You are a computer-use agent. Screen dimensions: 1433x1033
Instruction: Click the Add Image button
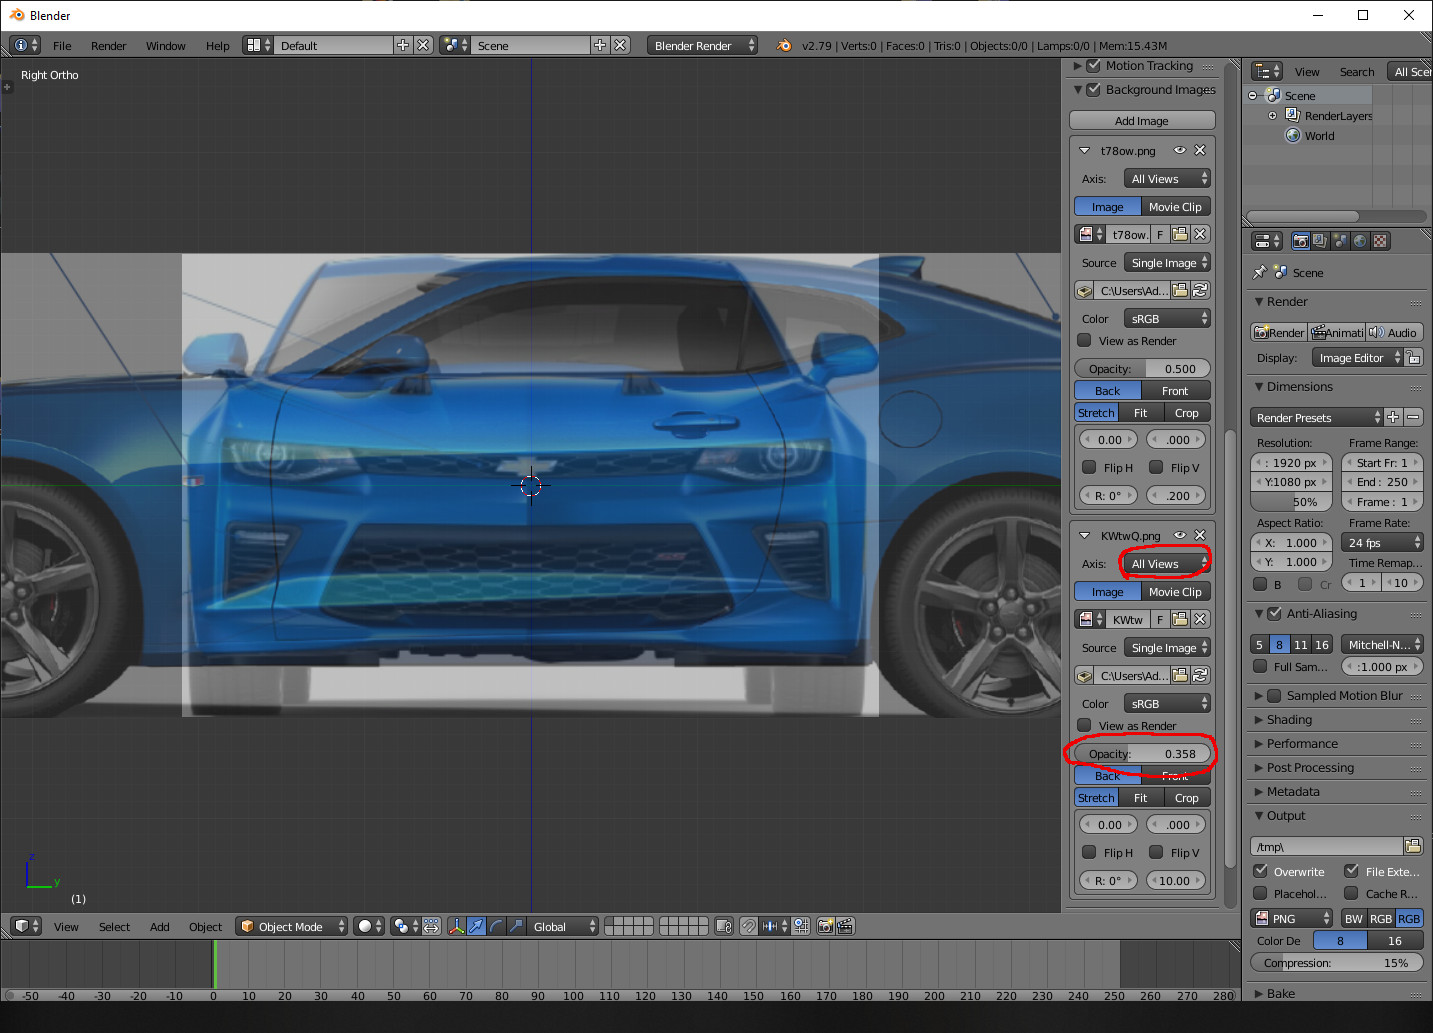(x=1142, y=120)
